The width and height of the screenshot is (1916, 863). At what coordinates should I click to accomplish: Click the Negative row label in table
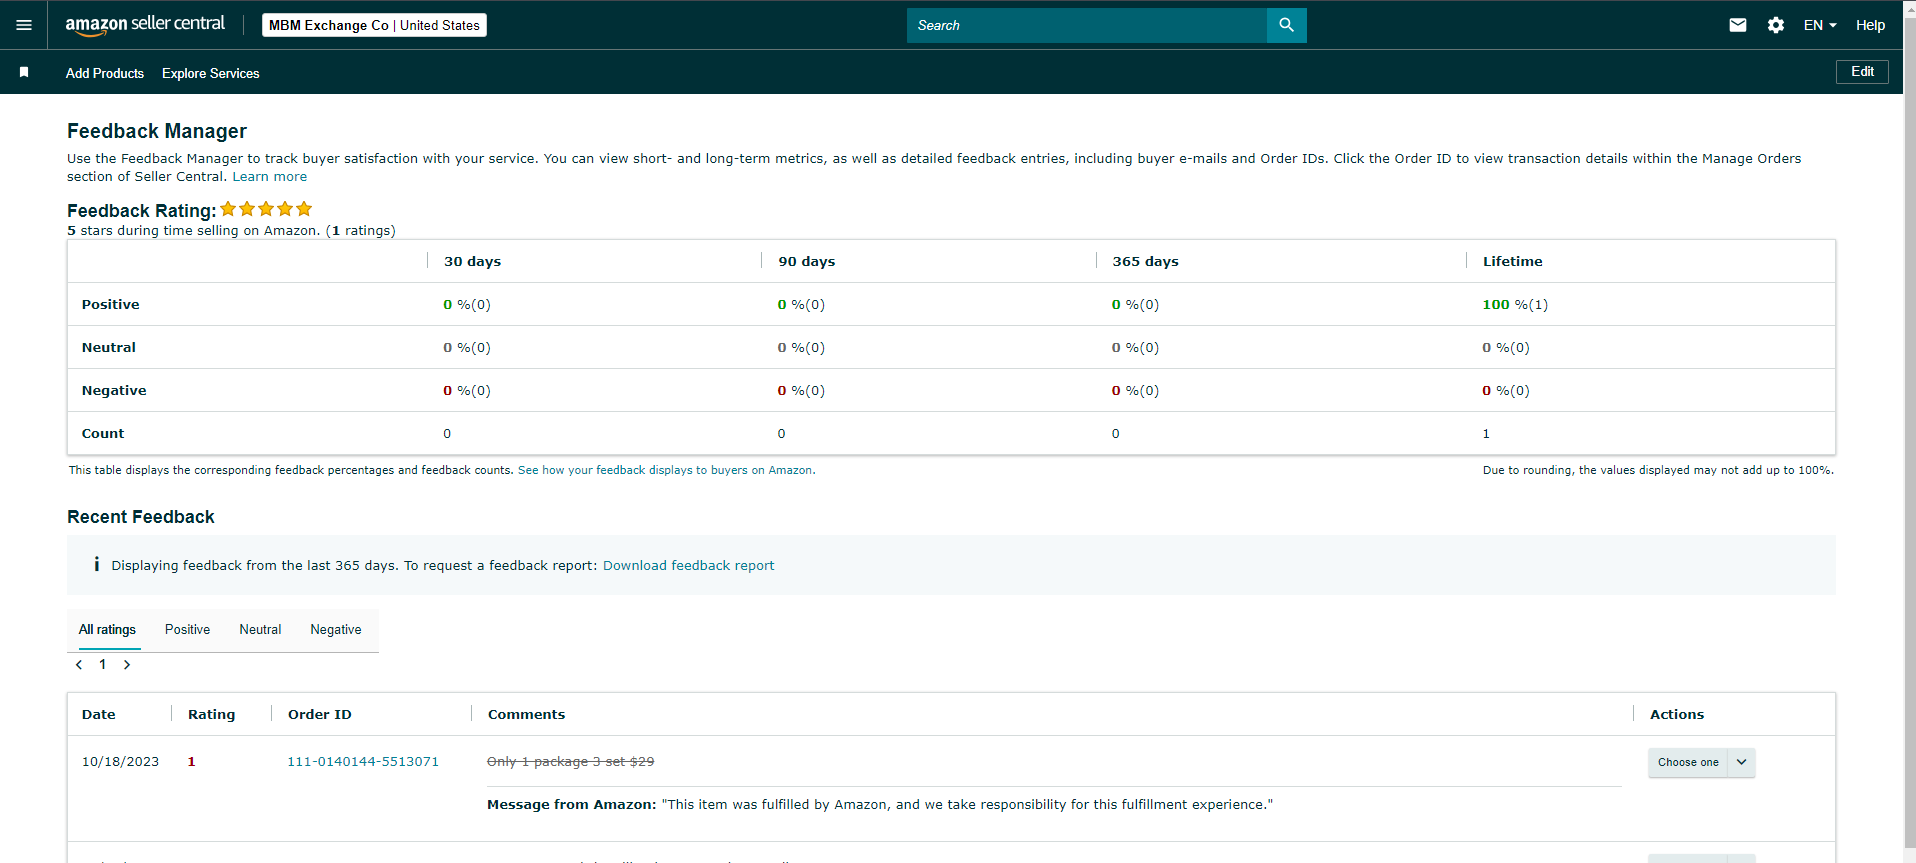(114, 390)
